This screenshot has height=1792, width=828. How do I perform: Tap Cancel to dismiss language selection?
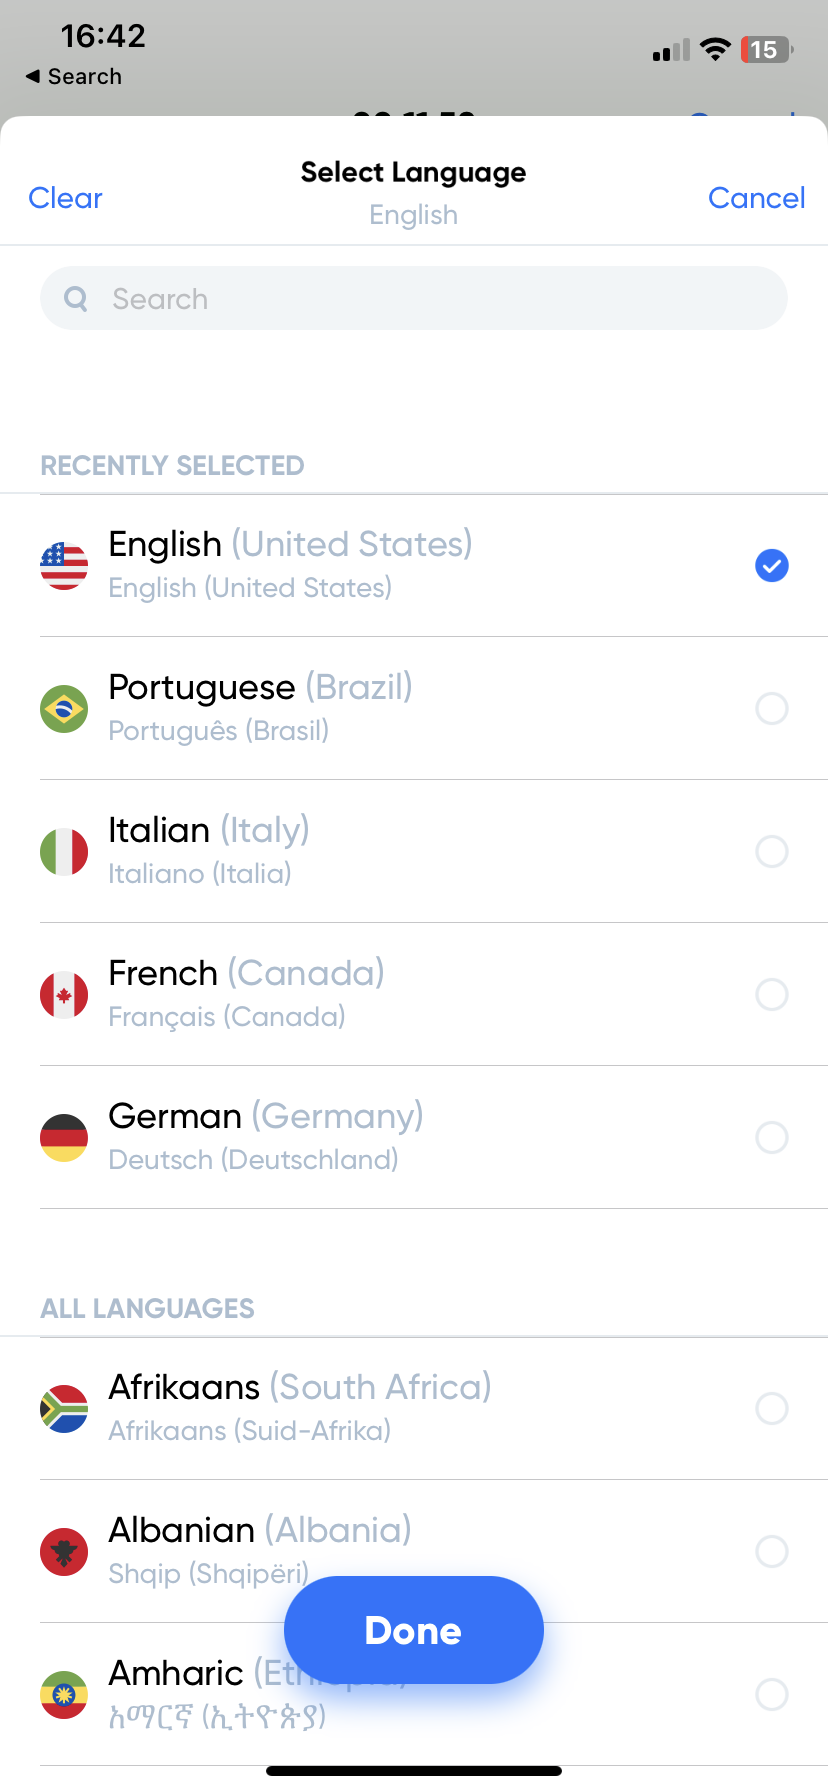pos(756,198)
